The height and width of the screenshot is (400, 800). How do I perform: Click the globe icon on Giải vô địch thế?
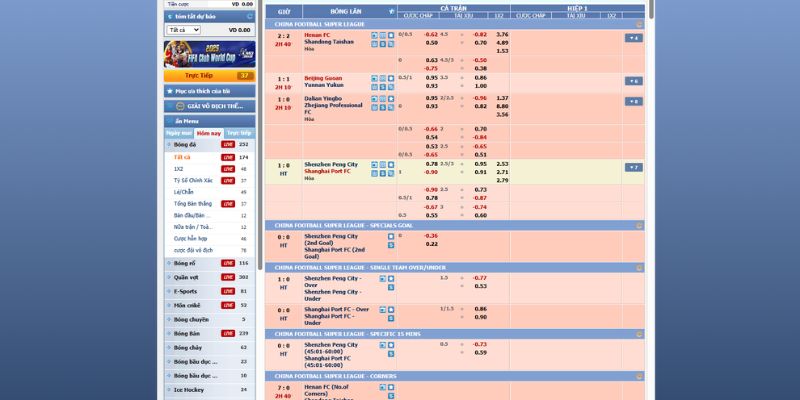tap(178, 105)
